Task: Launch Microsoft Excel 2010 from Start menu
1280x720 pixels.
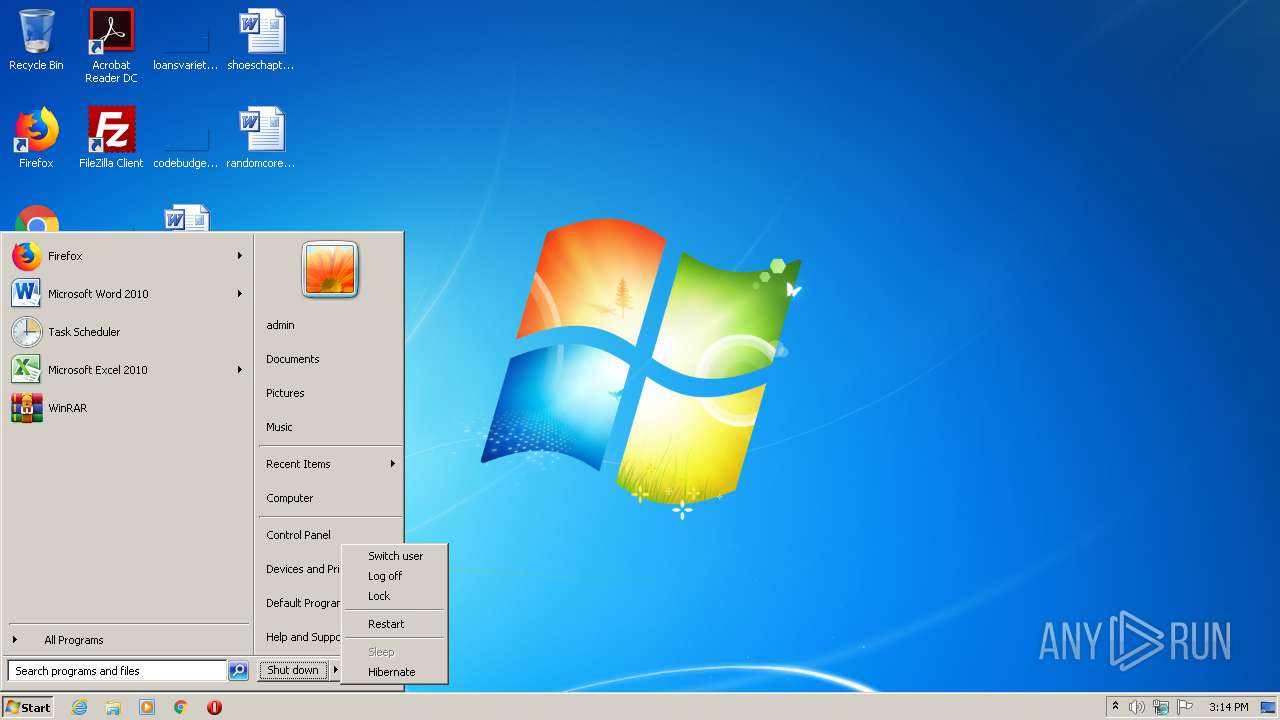Action: point(127,370)
